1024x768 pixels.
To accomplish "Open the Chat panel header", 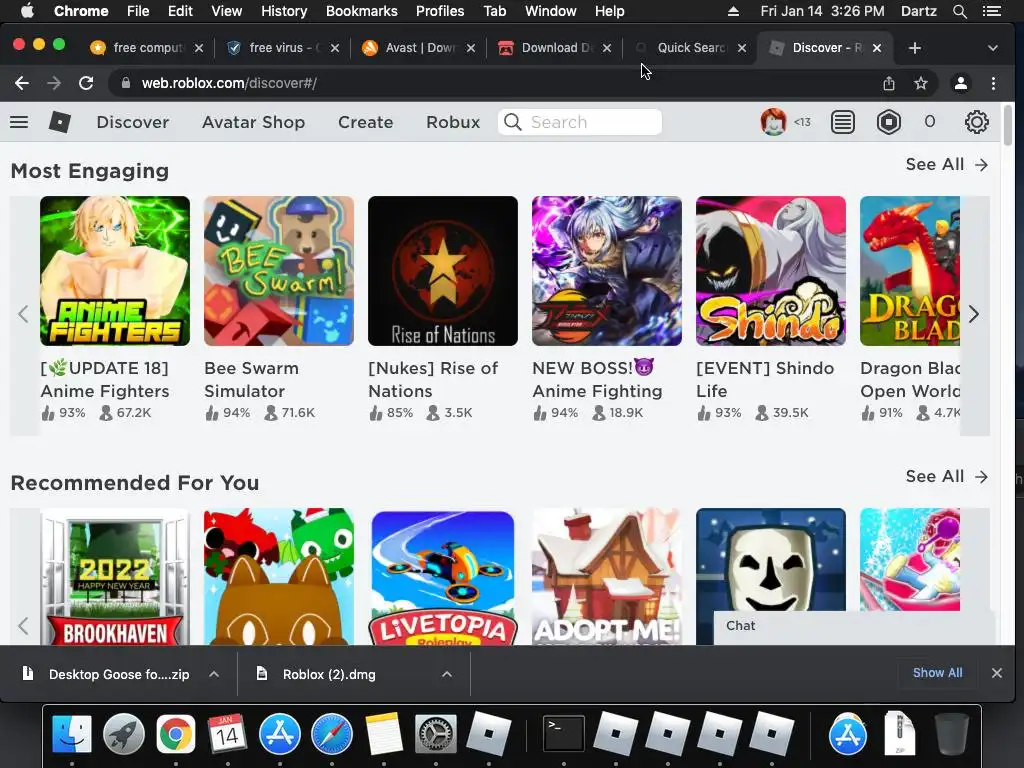I will click(x=854, y=626).
